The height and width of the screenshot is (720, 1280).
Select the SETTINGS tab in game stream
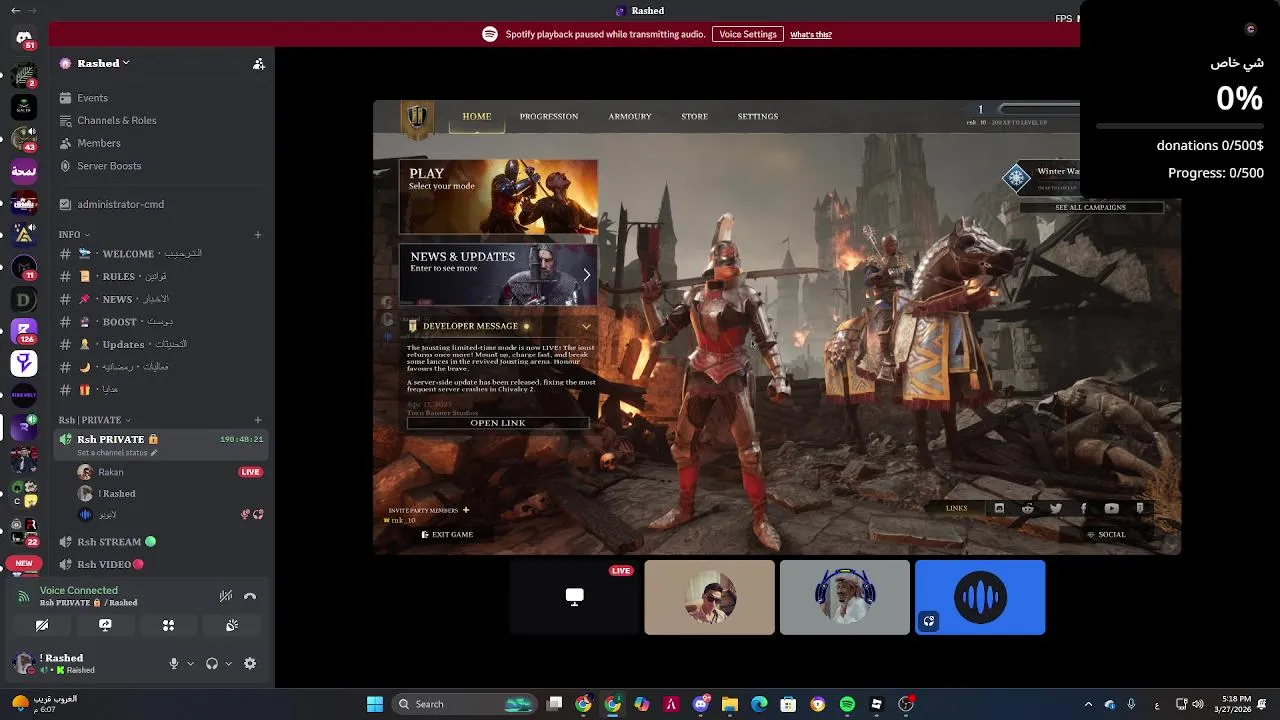click(758, 116)
